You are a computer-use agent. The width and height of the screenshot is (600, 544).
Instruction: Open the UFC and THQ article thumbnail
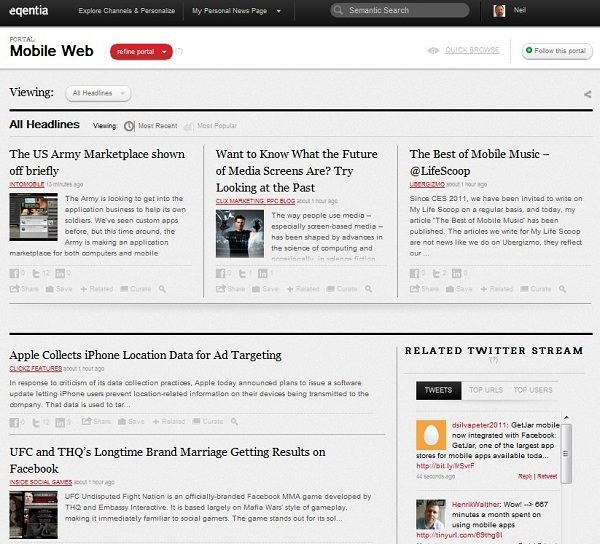pos(34,515)
